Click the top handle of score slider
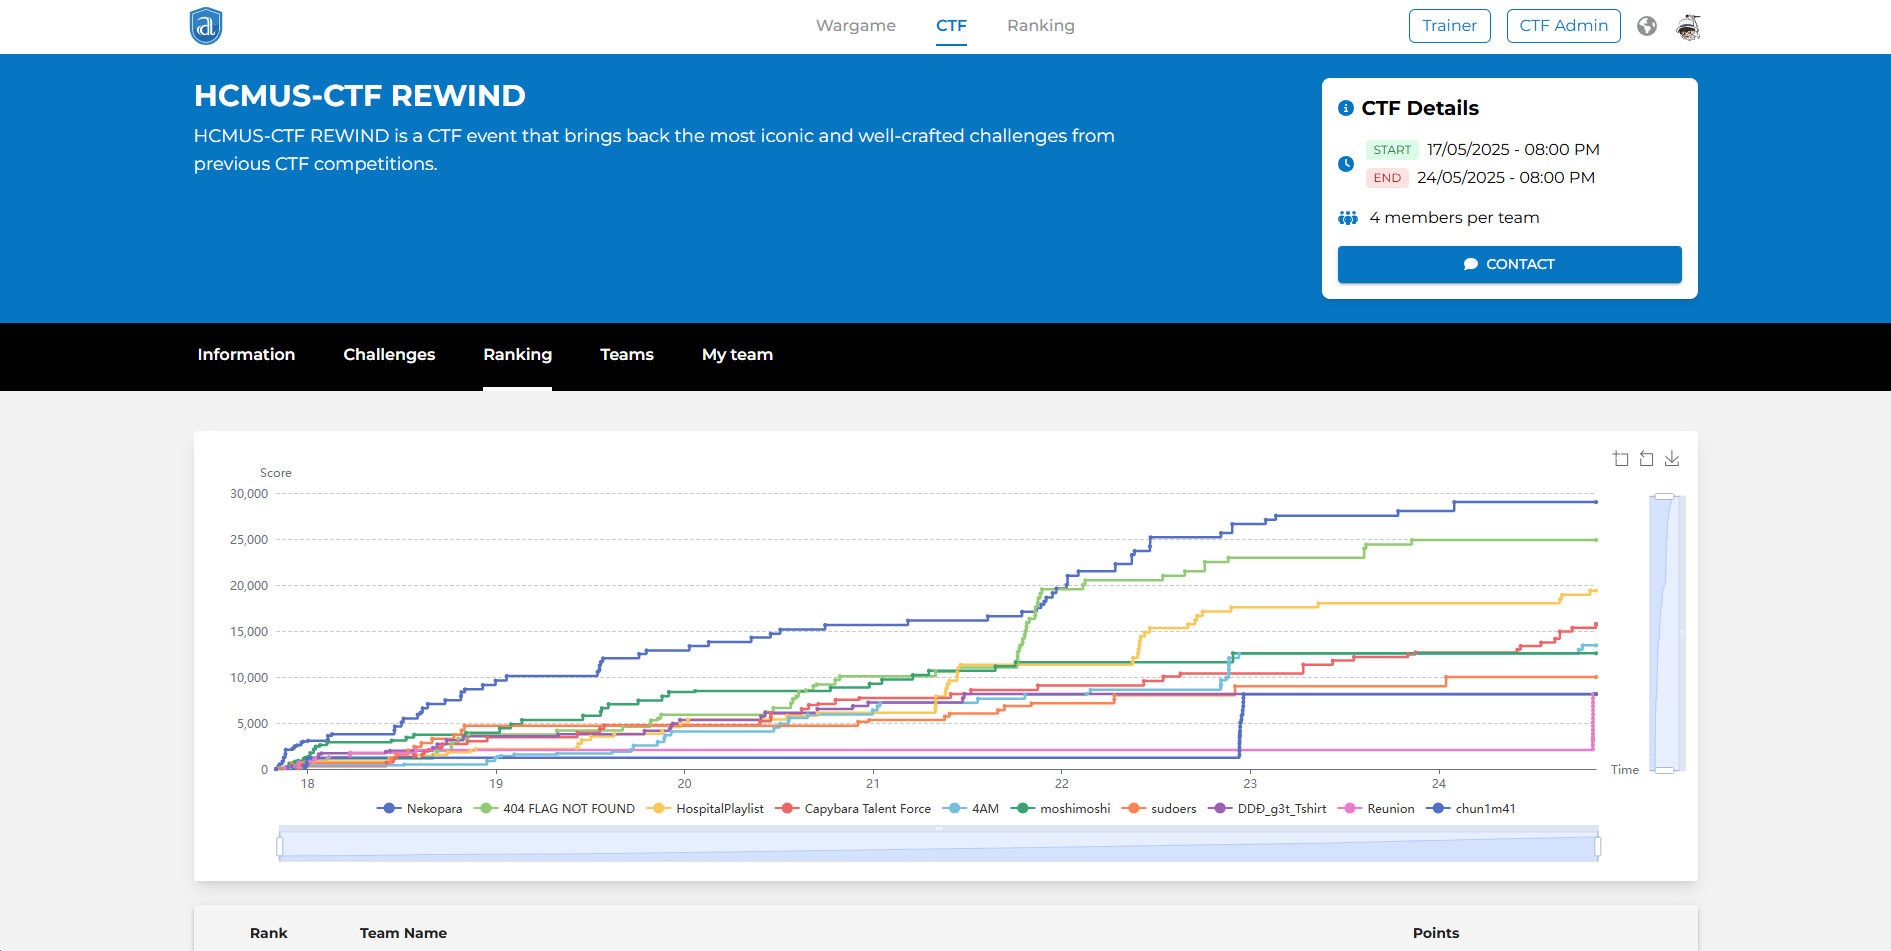 tap(1665, 496)
